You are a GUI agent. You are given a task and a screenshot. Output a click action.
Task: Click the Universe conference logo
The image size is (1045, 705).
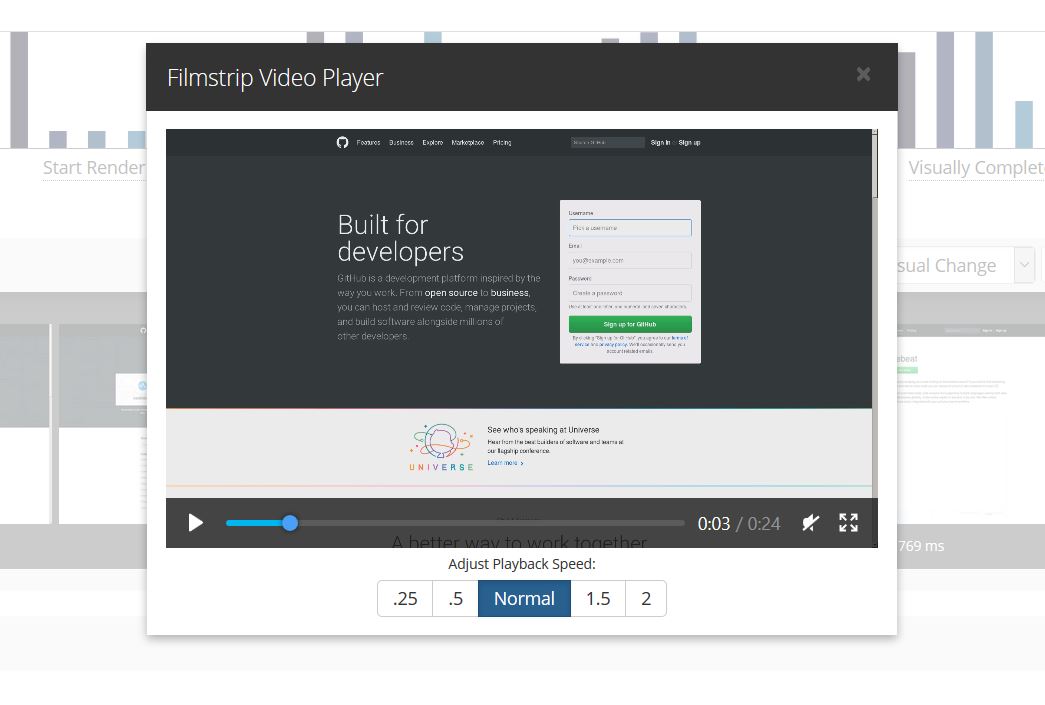tap(443, 447)
